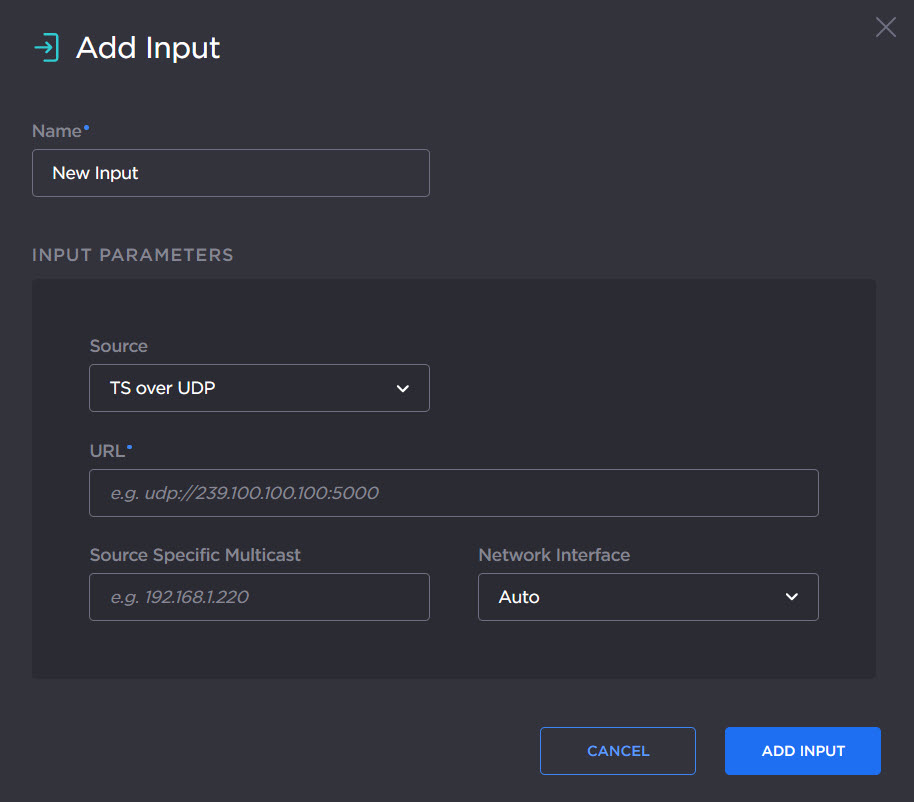Viewport: 914px width, 802px height.
Task: Click the Source Specific Multicast field
Action: point(259,596)
